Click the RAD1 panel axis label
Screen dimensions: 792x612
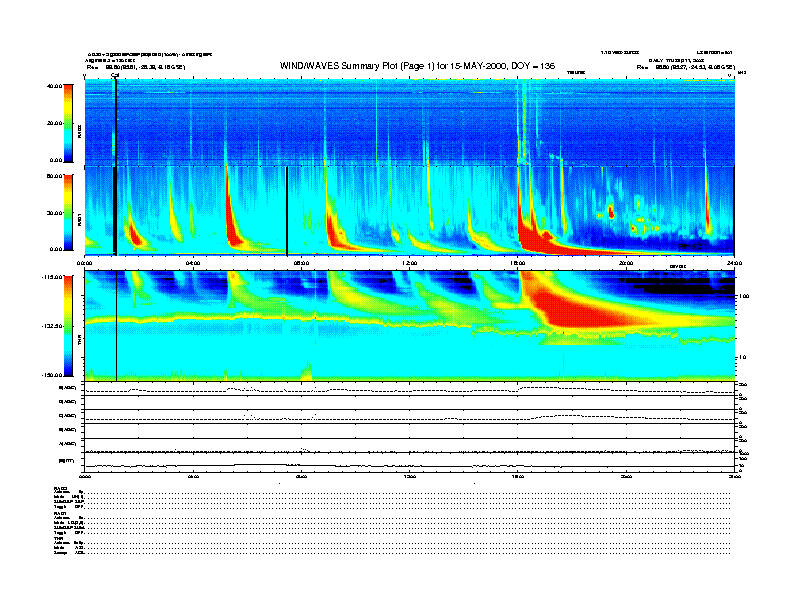point(79,219)
